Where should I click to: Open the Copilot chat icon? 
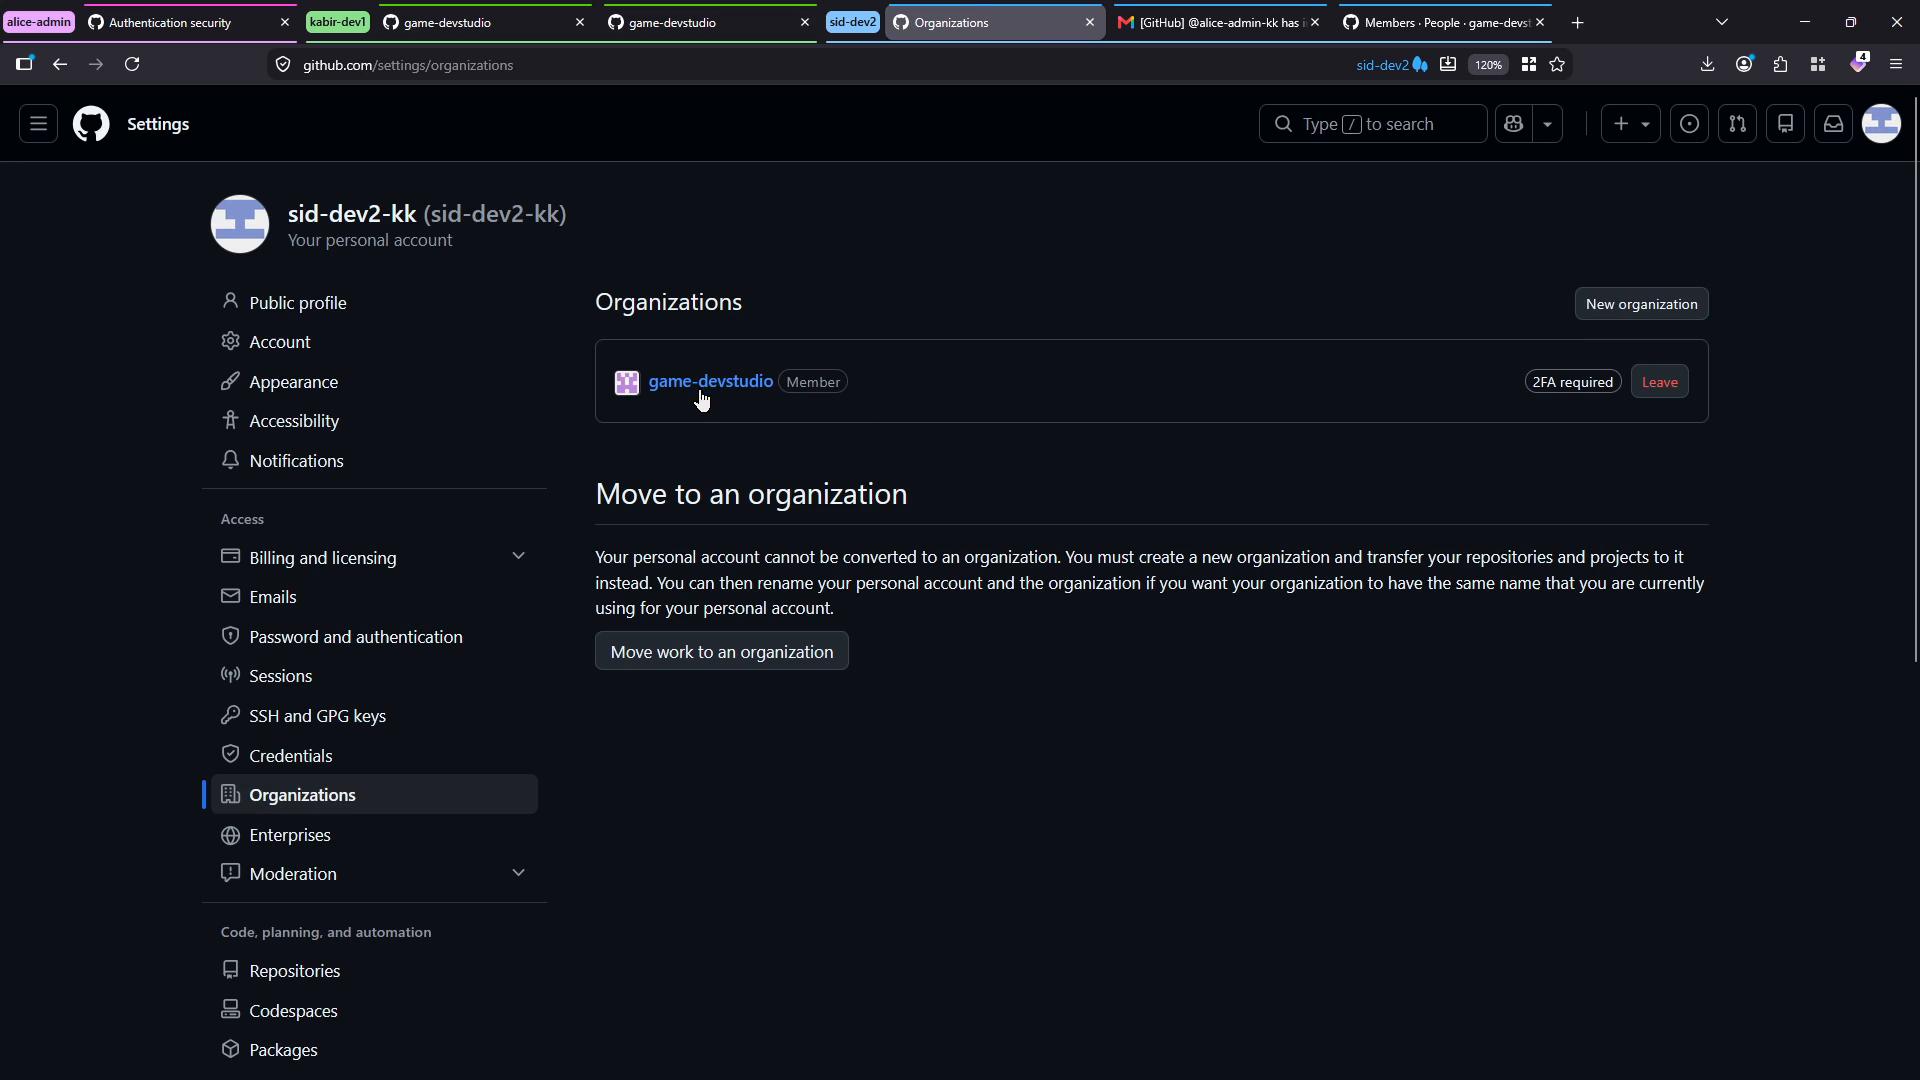tap(1513, 124)
